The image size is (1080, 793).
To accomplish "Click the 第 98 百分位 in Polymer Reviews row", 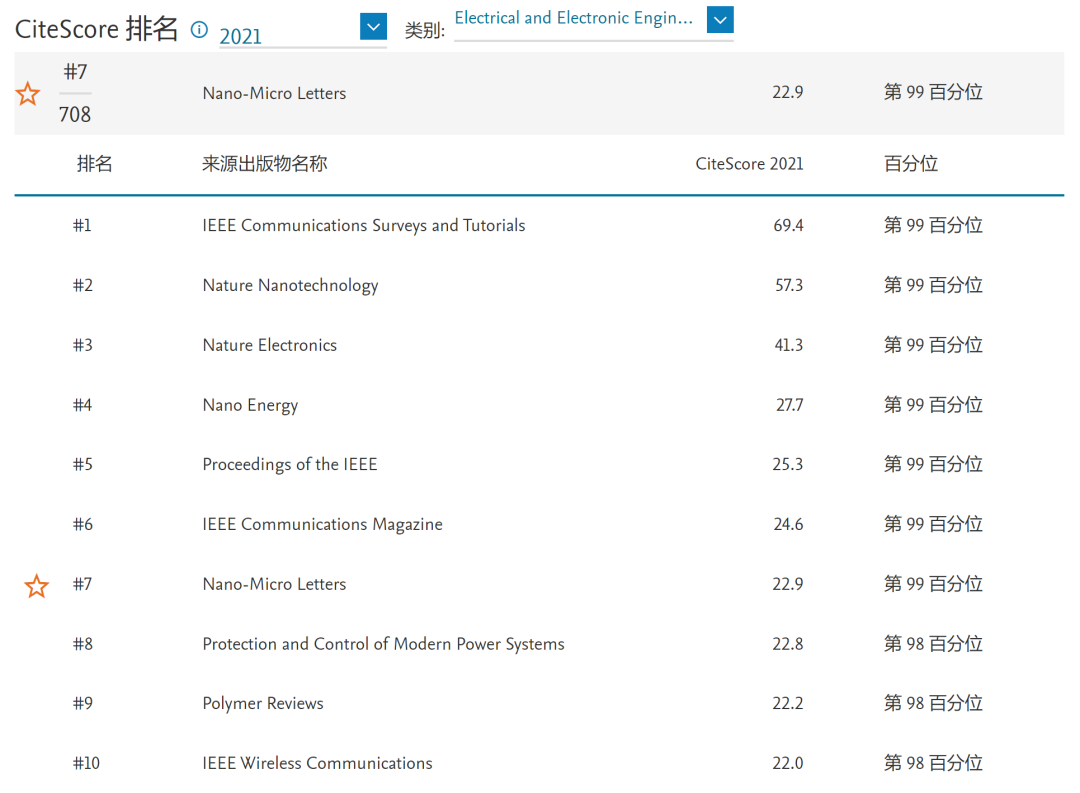I will pos(933,703).
